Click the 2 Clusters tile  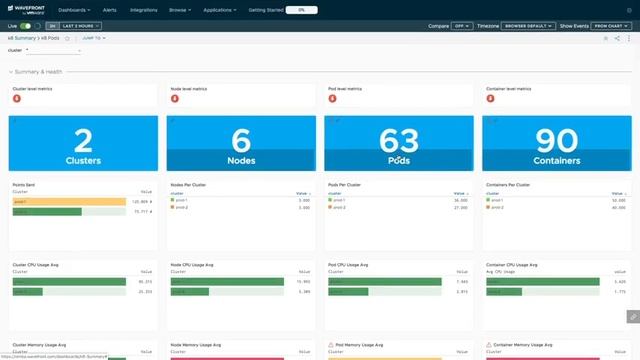click(x=83, y=143)
